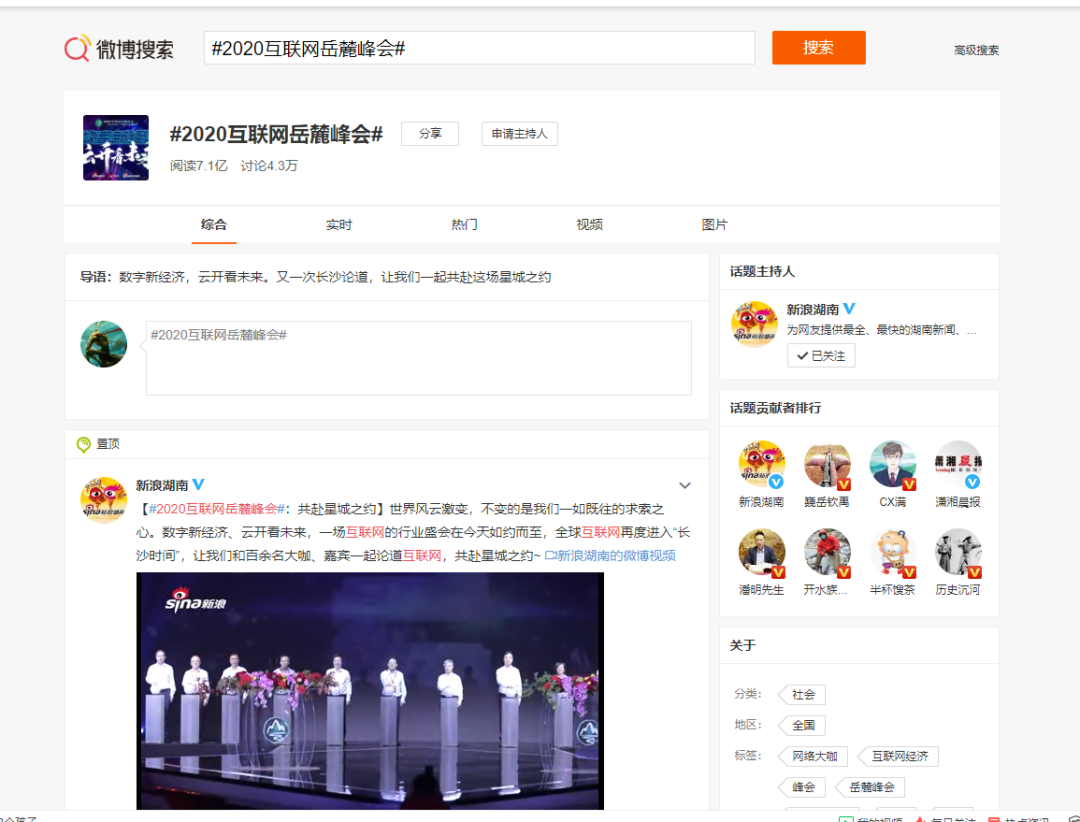Click the orange 搜索 button
The width and height of the screenshot is (1080, 822).
[818, 48]
